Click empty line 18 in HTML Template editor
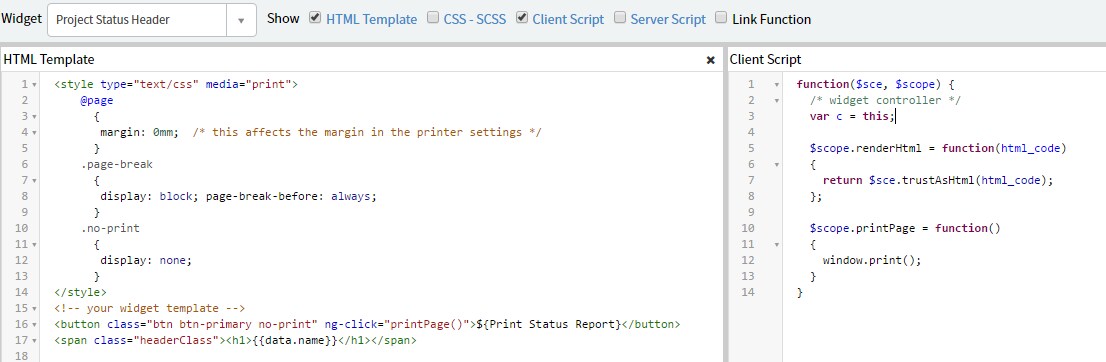The width and height of the screenshot is (1106, 362). (381, 356)
